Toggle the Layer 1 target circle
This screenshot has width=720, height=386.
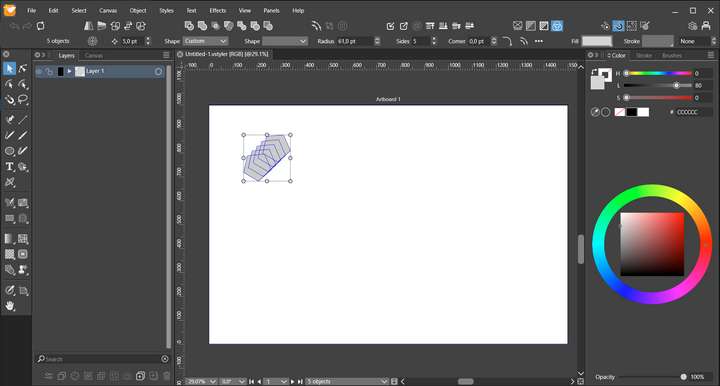click(x=158, y=72)
